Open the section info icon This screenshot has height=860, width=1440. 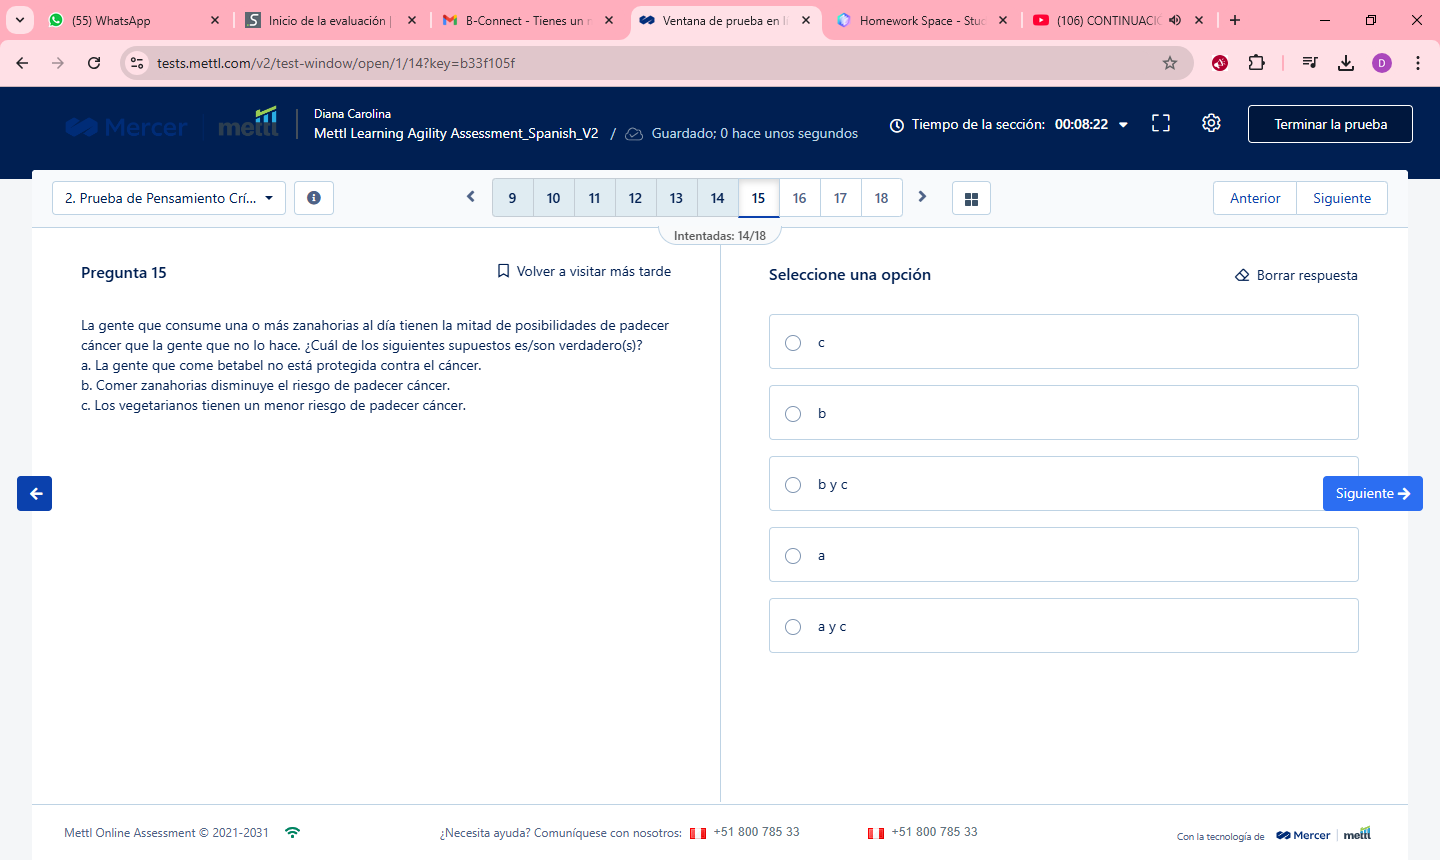[x=314, y=198]
